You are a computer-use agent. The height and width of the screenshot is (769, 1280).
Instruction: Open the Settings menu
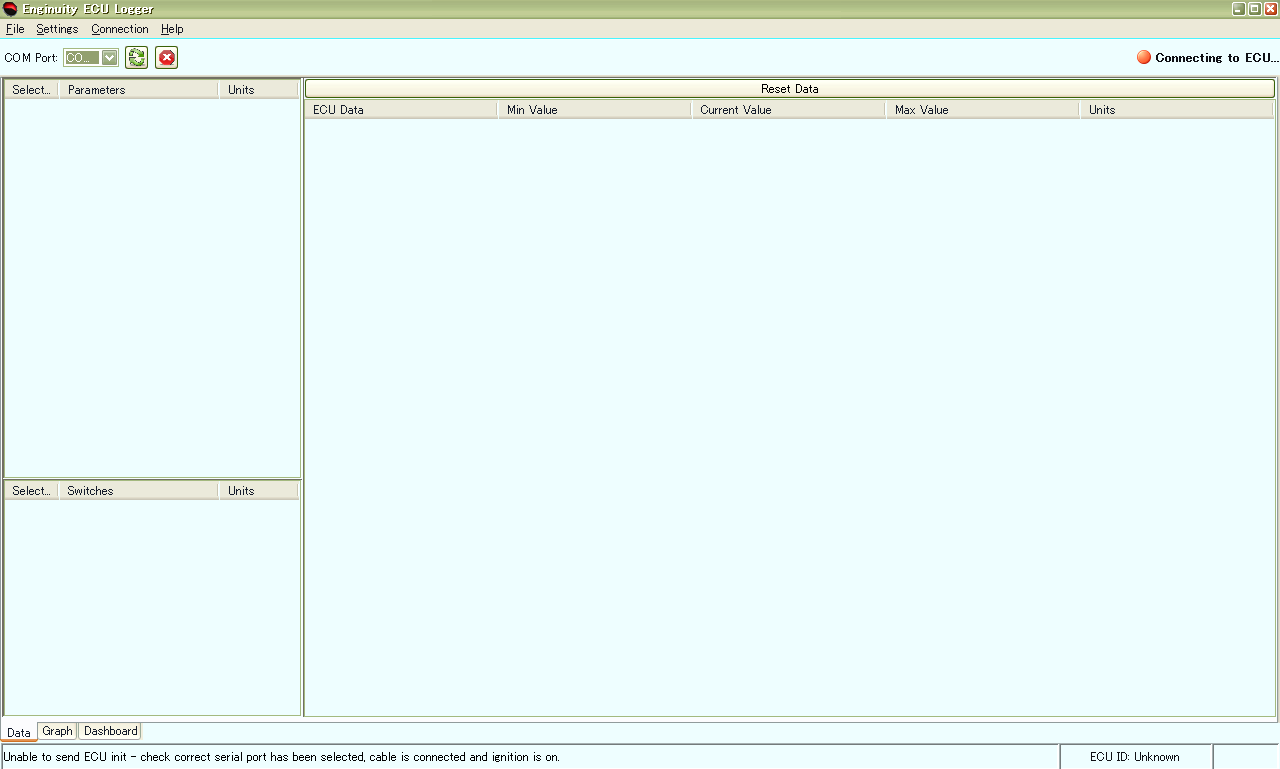[57, 29]
